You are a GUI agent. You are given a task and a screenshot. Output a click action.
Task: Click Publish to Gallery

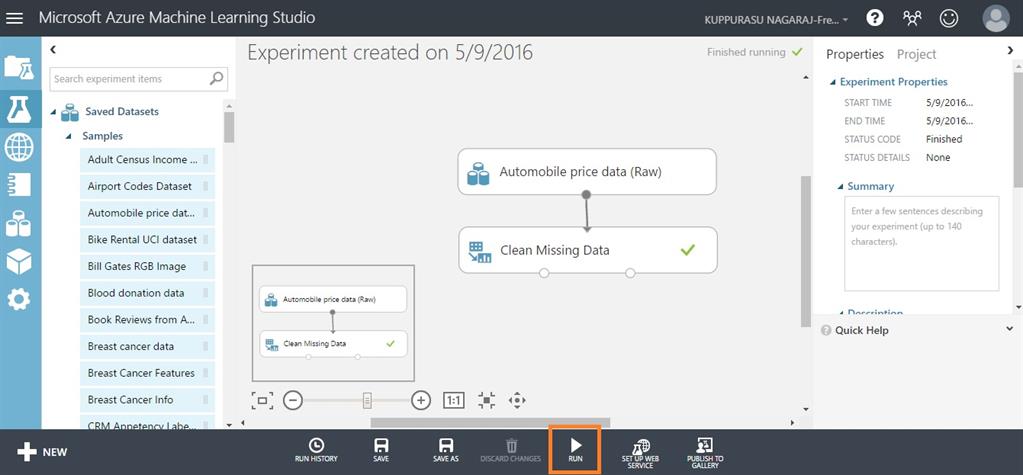(x=705, y=452)
